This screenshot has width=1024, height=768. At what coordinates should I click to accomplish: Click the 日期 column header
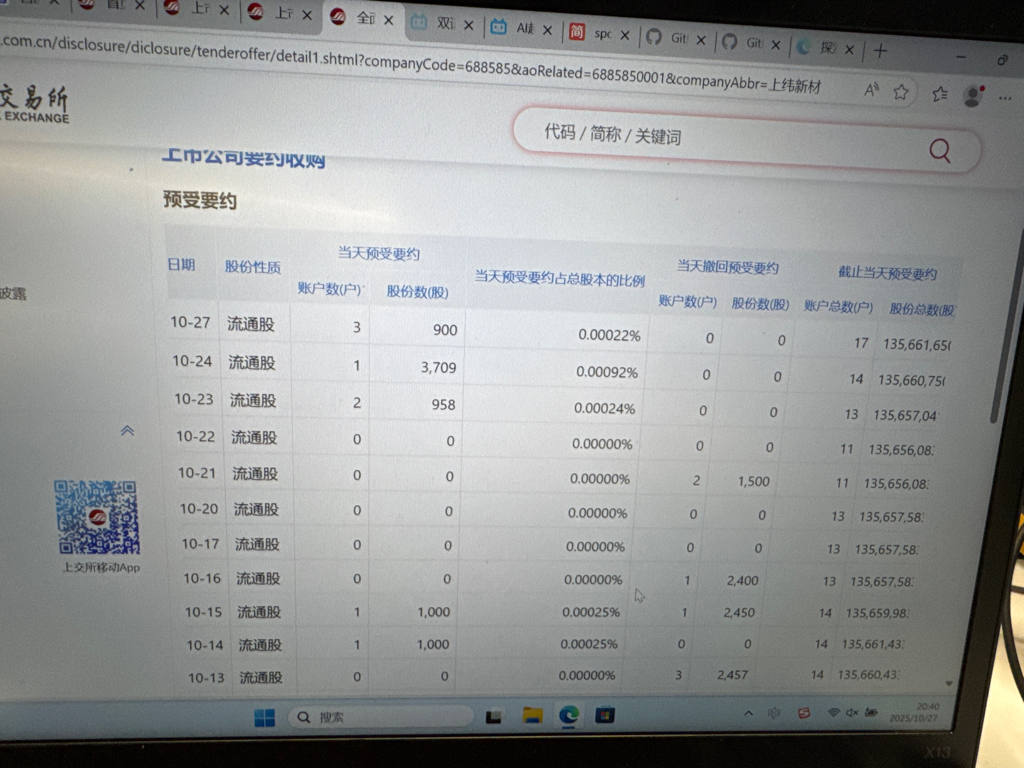click(181, 264)
